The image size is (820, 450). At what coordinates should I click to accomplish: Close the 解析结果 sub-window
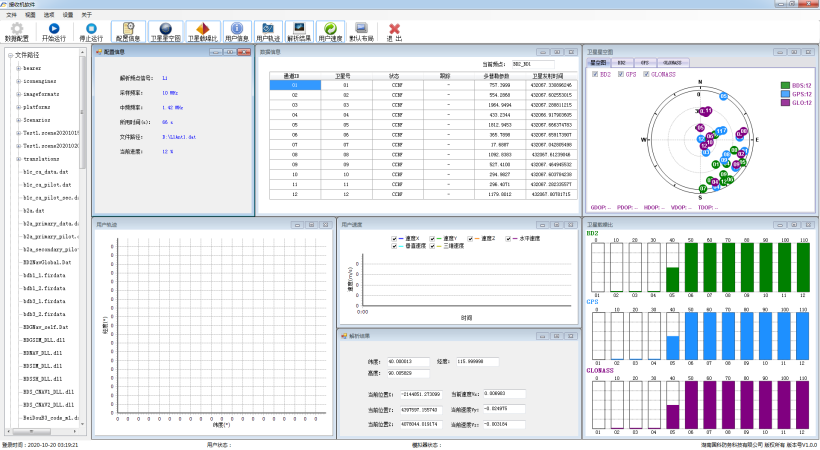pos(571,336)
